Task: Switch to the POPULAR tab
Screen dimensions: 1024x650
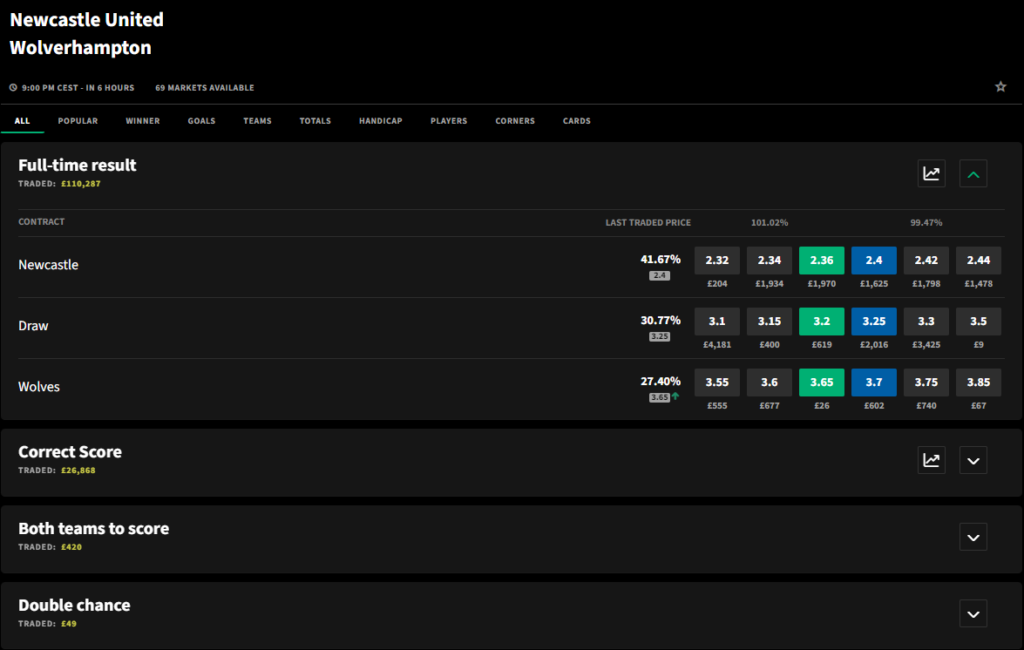Action: tap(78, 121)
